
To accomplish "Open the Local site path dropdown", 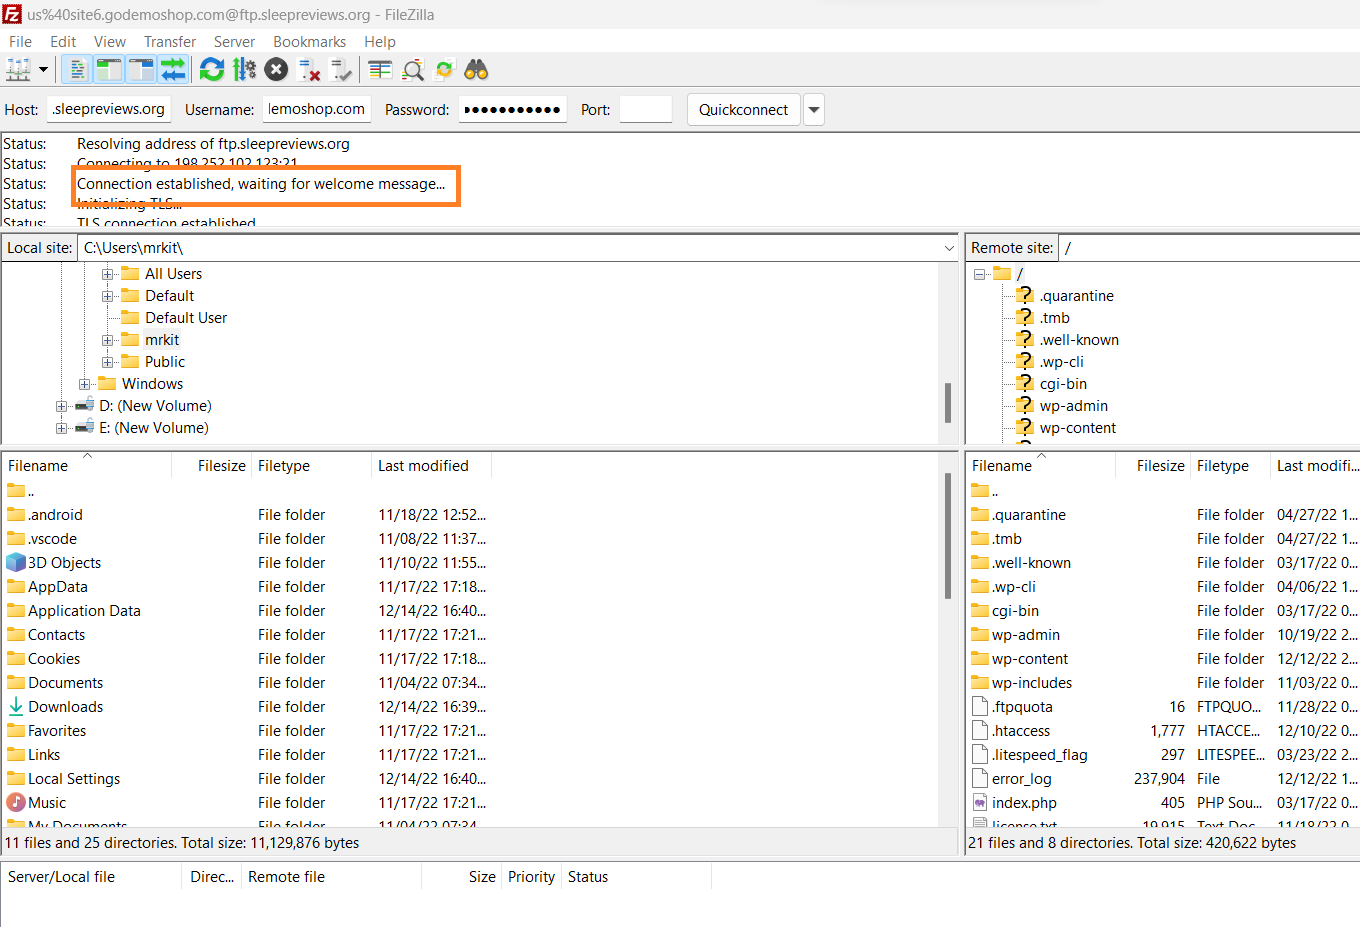I will tap(949, 248).
